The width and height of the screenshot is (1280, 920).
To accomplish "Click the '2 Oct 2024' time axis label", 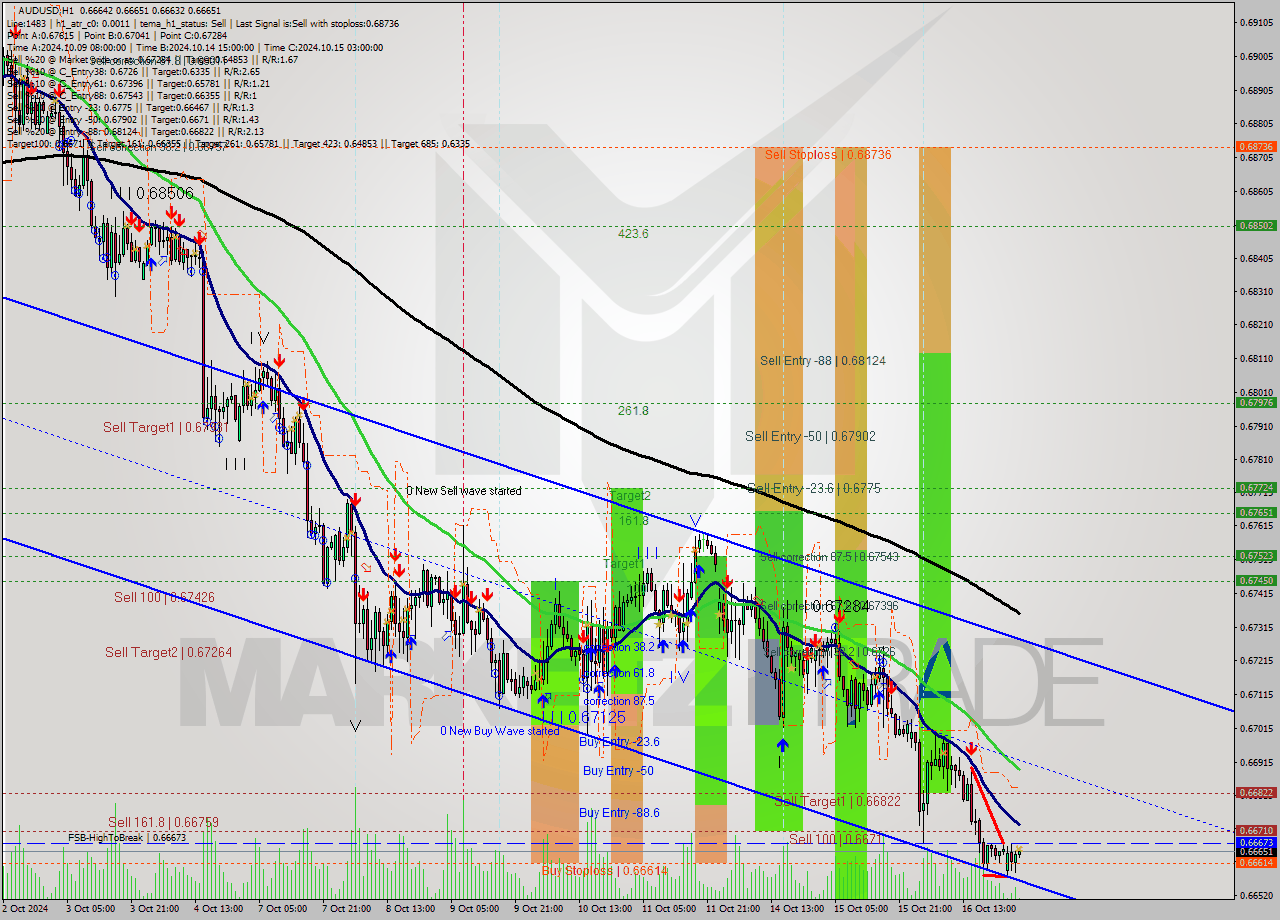I will click(x=24, y=909).
